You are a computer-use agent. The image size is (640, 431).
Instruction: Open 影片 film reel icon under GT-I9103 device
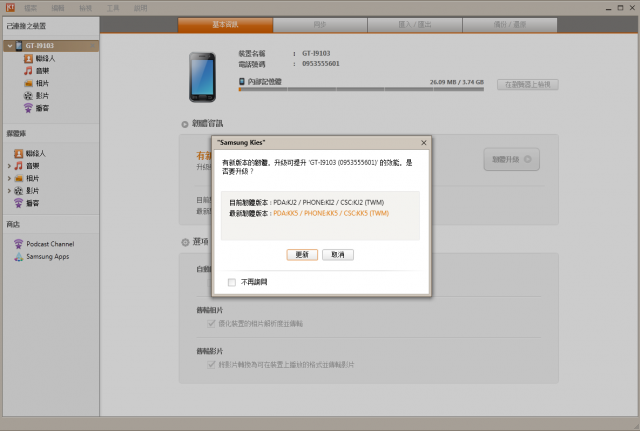(x=28, y=96)
